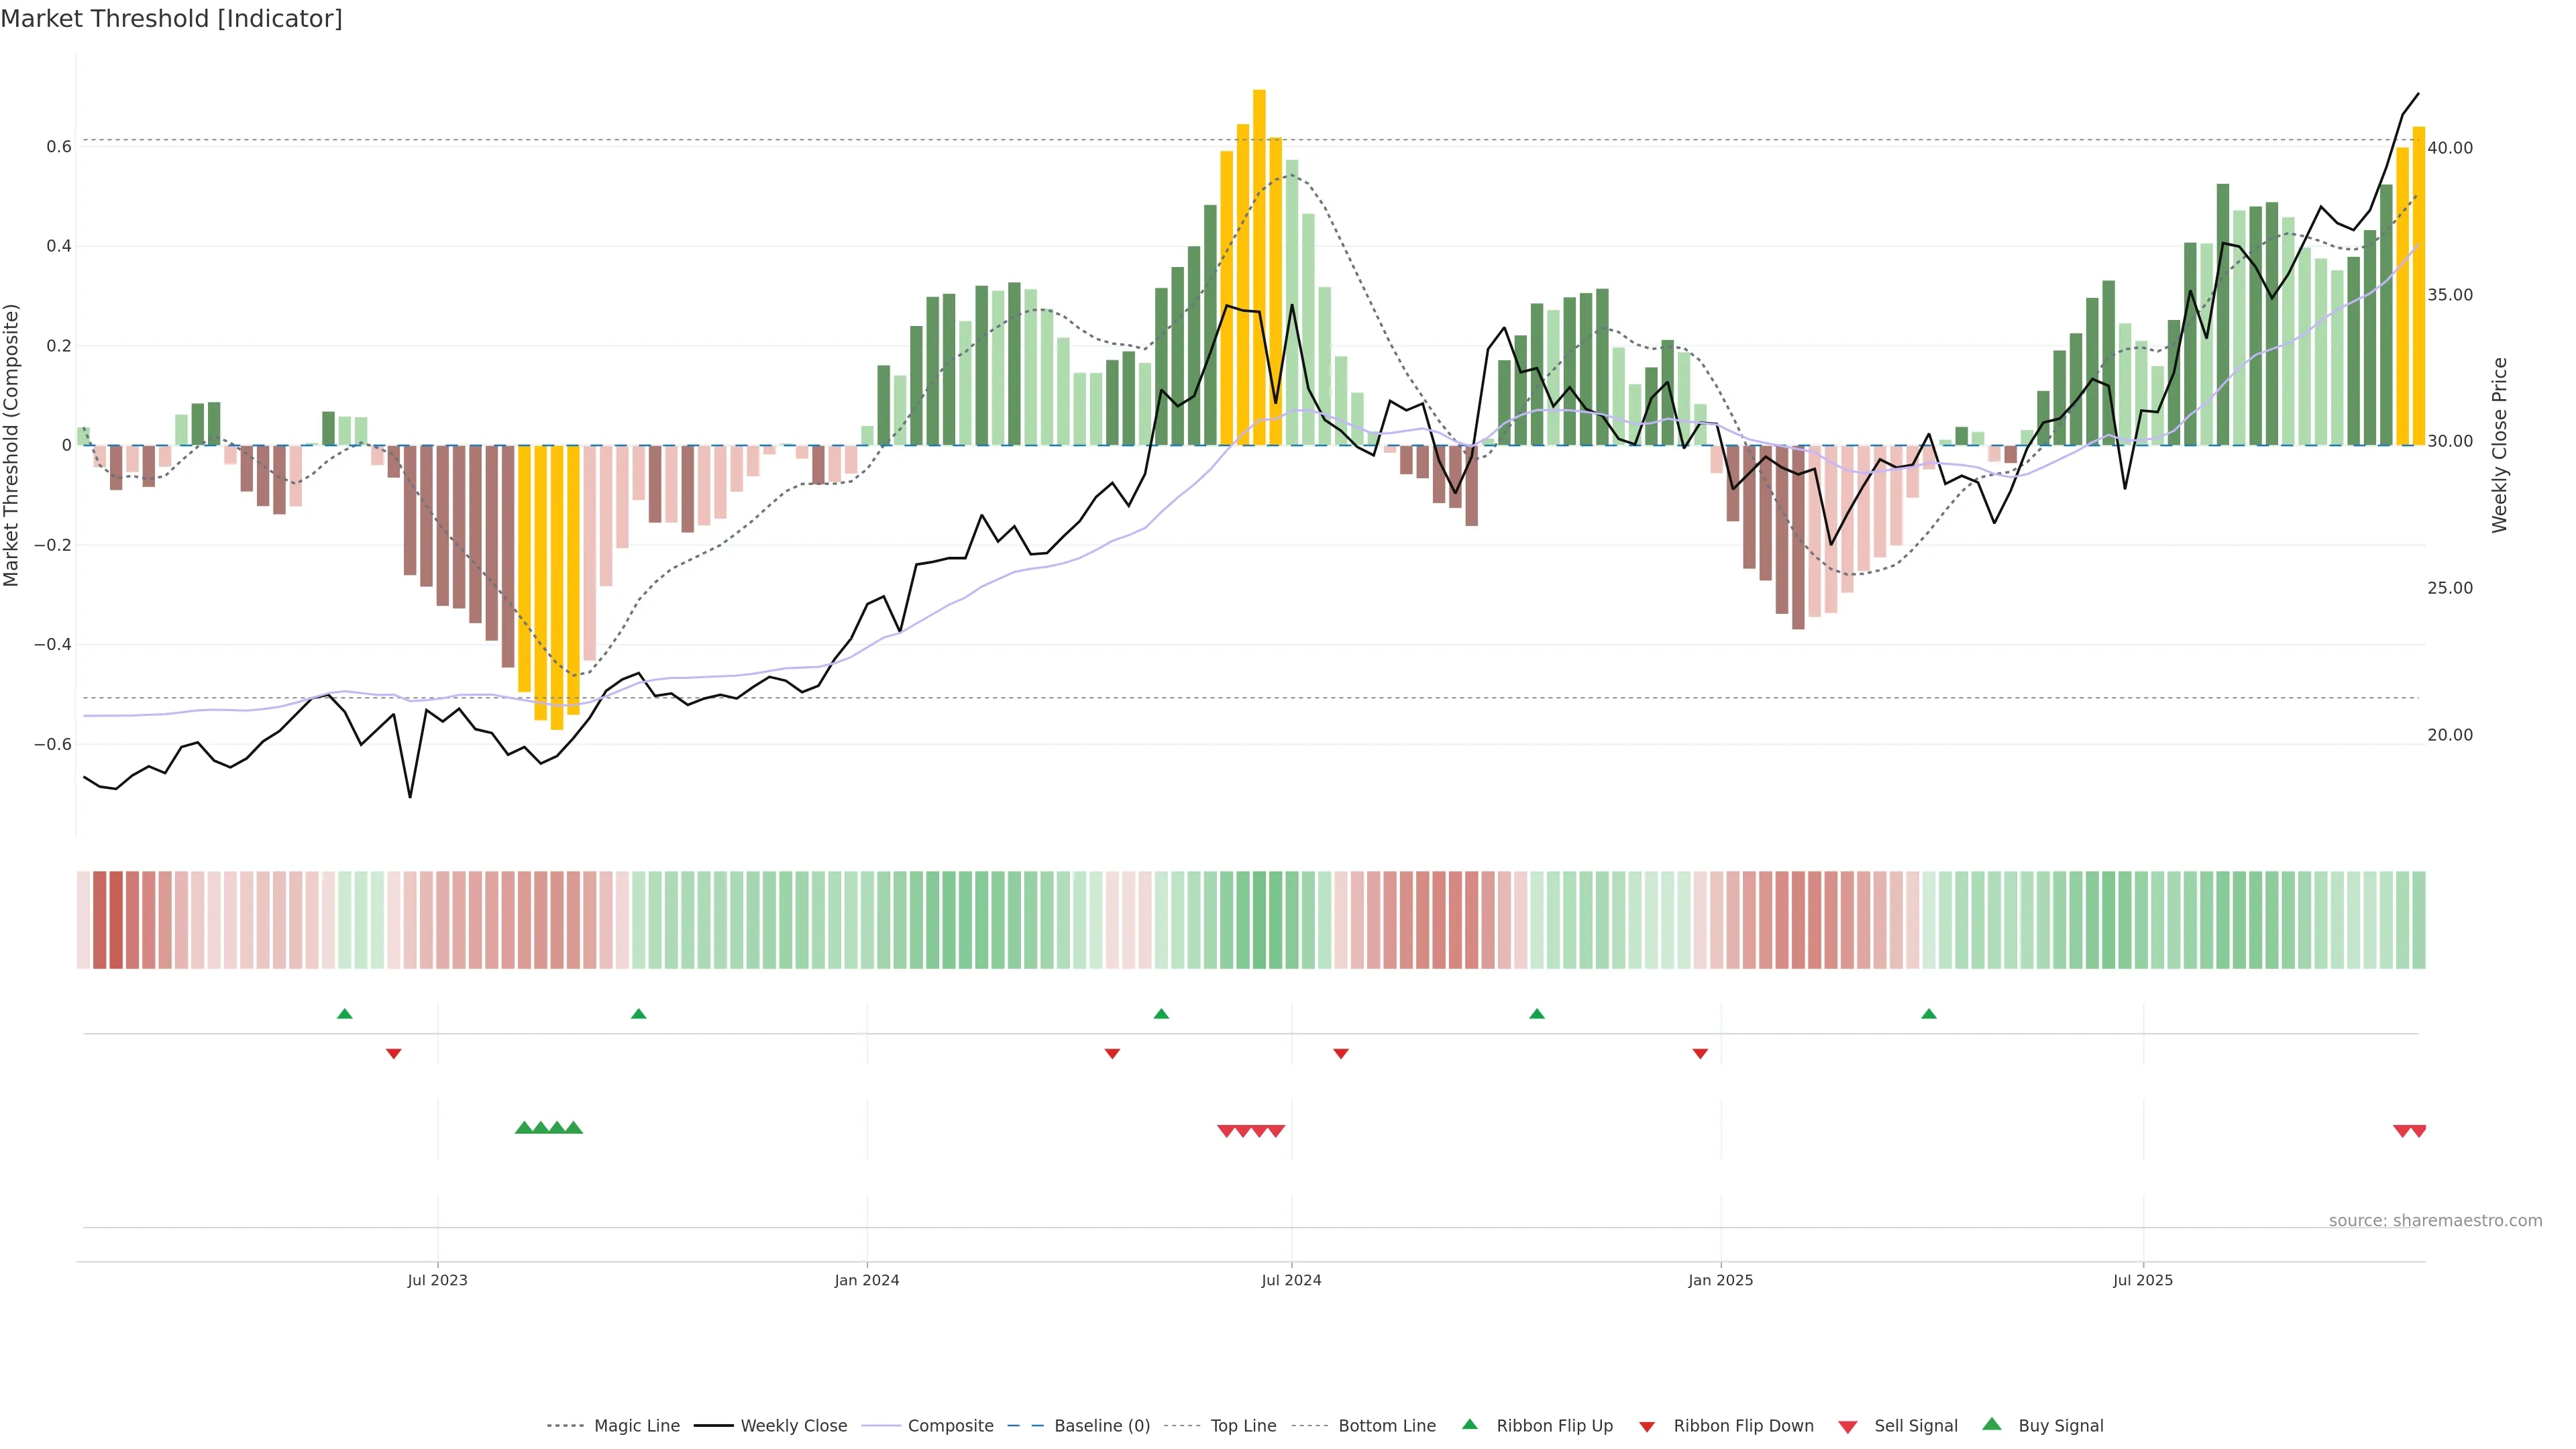The width and height of the screenshot is (2576, 1449).
Task: Click the 40.00 weekly close price label
Action: click(2449, 148)
